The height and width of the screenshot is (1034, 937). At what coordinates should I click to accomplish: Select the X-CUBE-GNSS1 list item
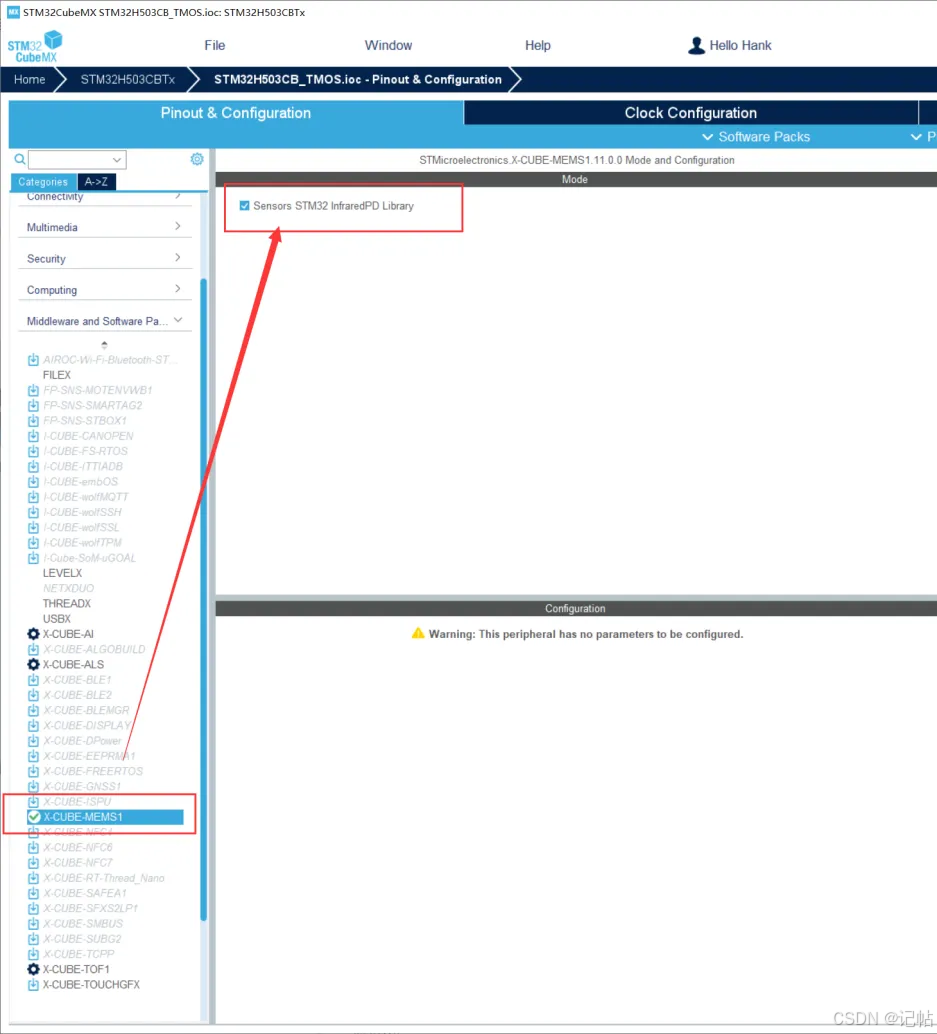pyautogui.click(x=82, y=786)
